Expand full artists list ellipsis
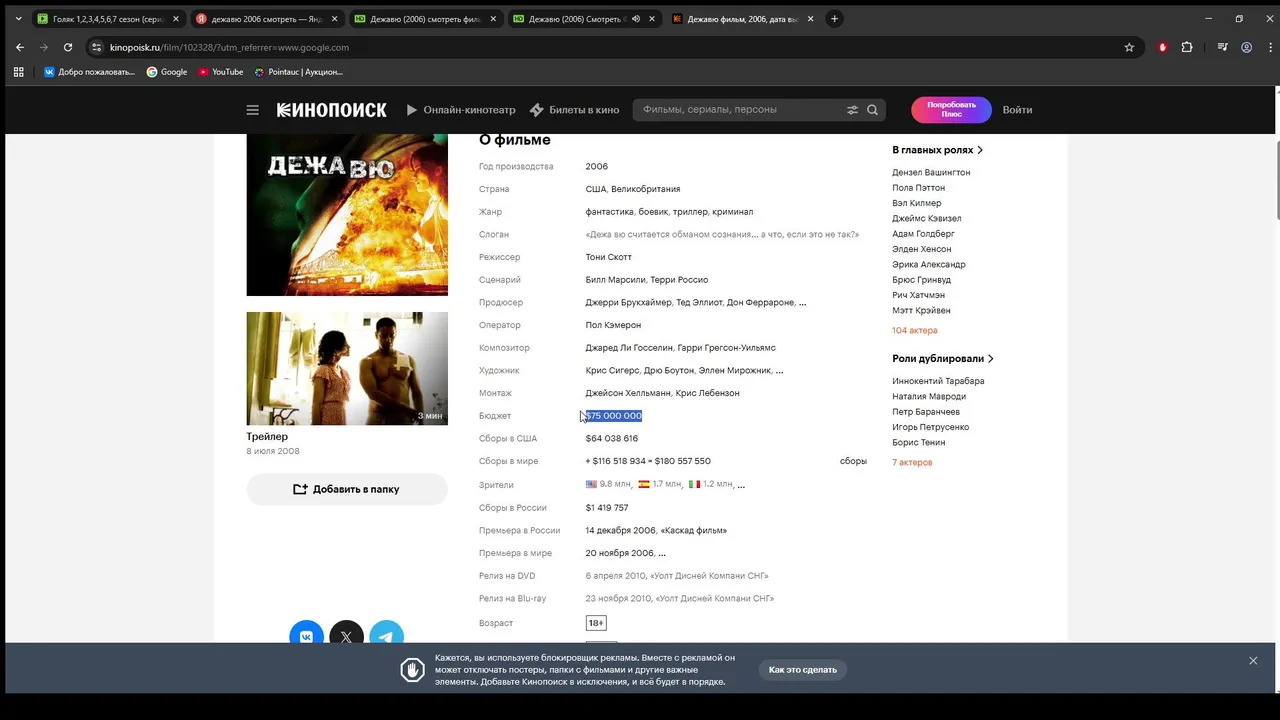The width and height of the screenshot is (1280, 720). 779,371
